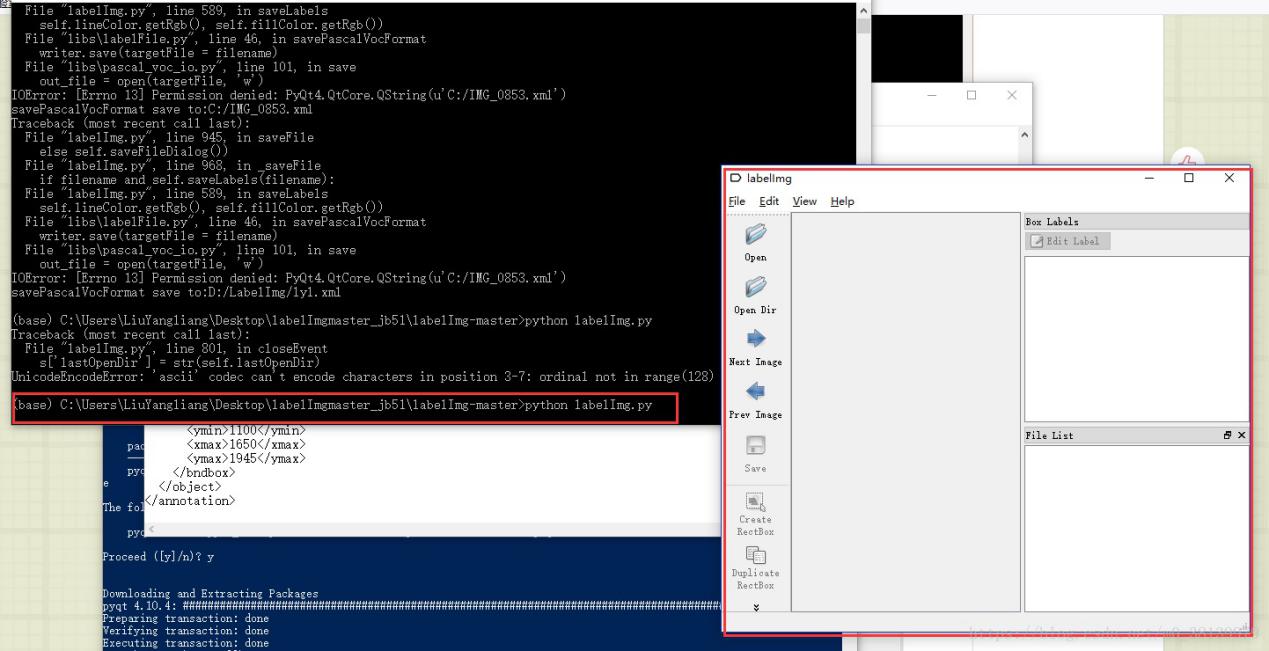Click the console window's scroll up arrow
Image resolution: width=1269 pixels, height=651 pixels.
pos(864,9)
